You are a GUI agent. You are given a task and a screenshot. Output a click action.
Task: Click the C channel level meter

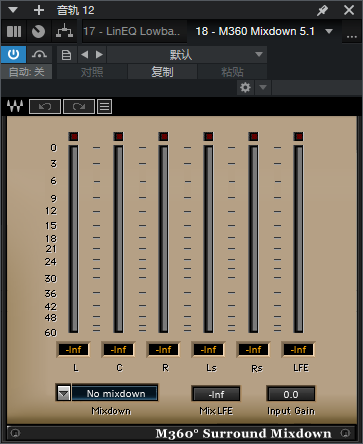pos(118,239)
